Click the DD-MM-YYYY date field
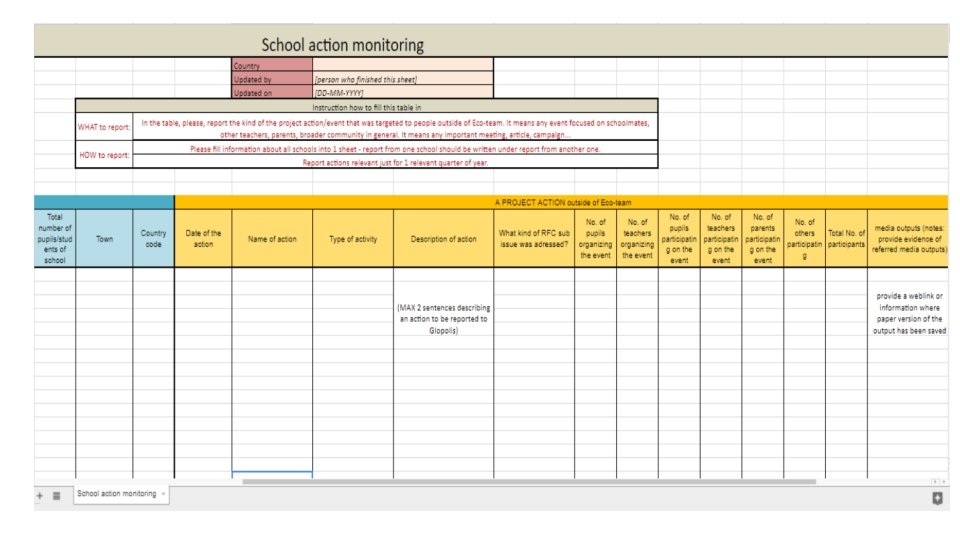The image size is (960, 540). tap(402, 92)
